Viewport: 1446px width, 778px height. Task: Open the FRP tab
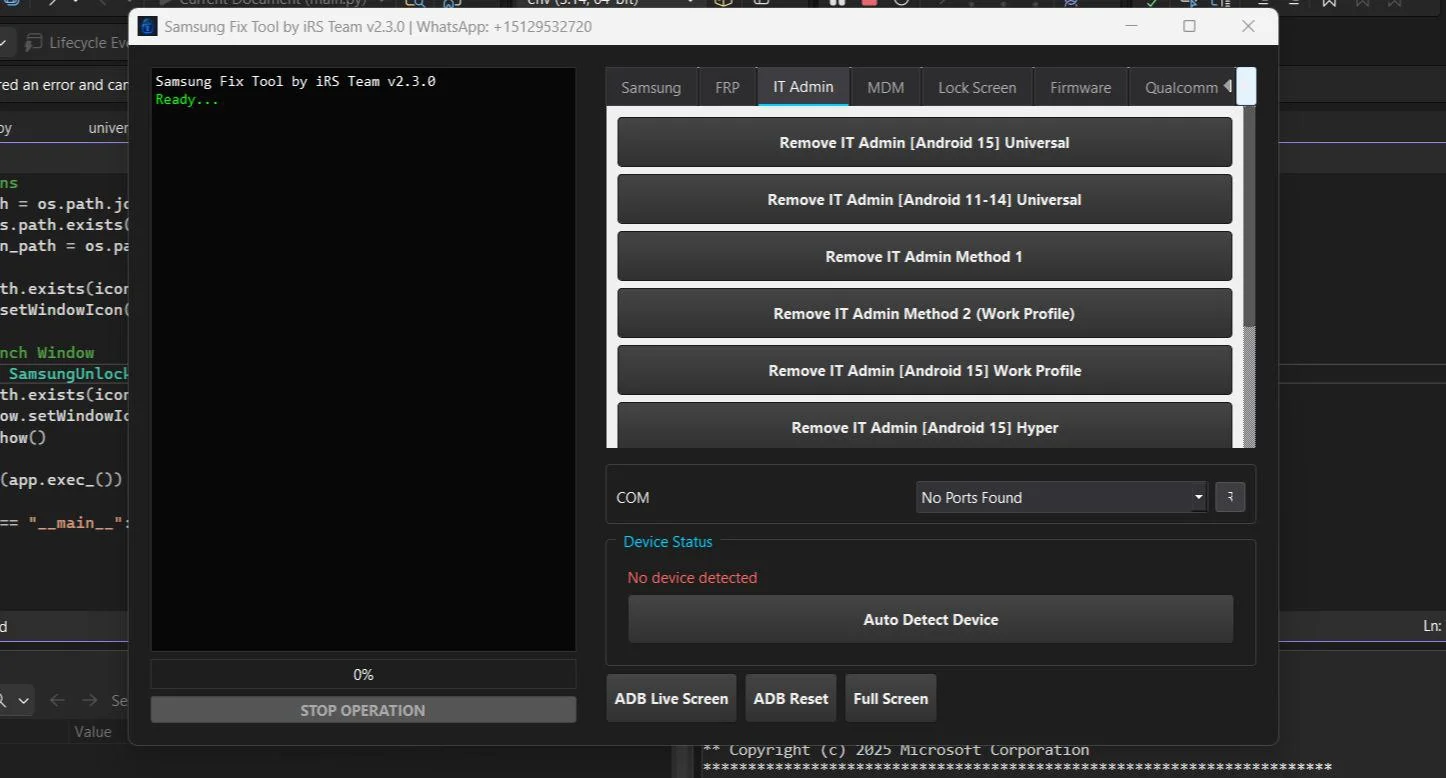tap(727, 88)
